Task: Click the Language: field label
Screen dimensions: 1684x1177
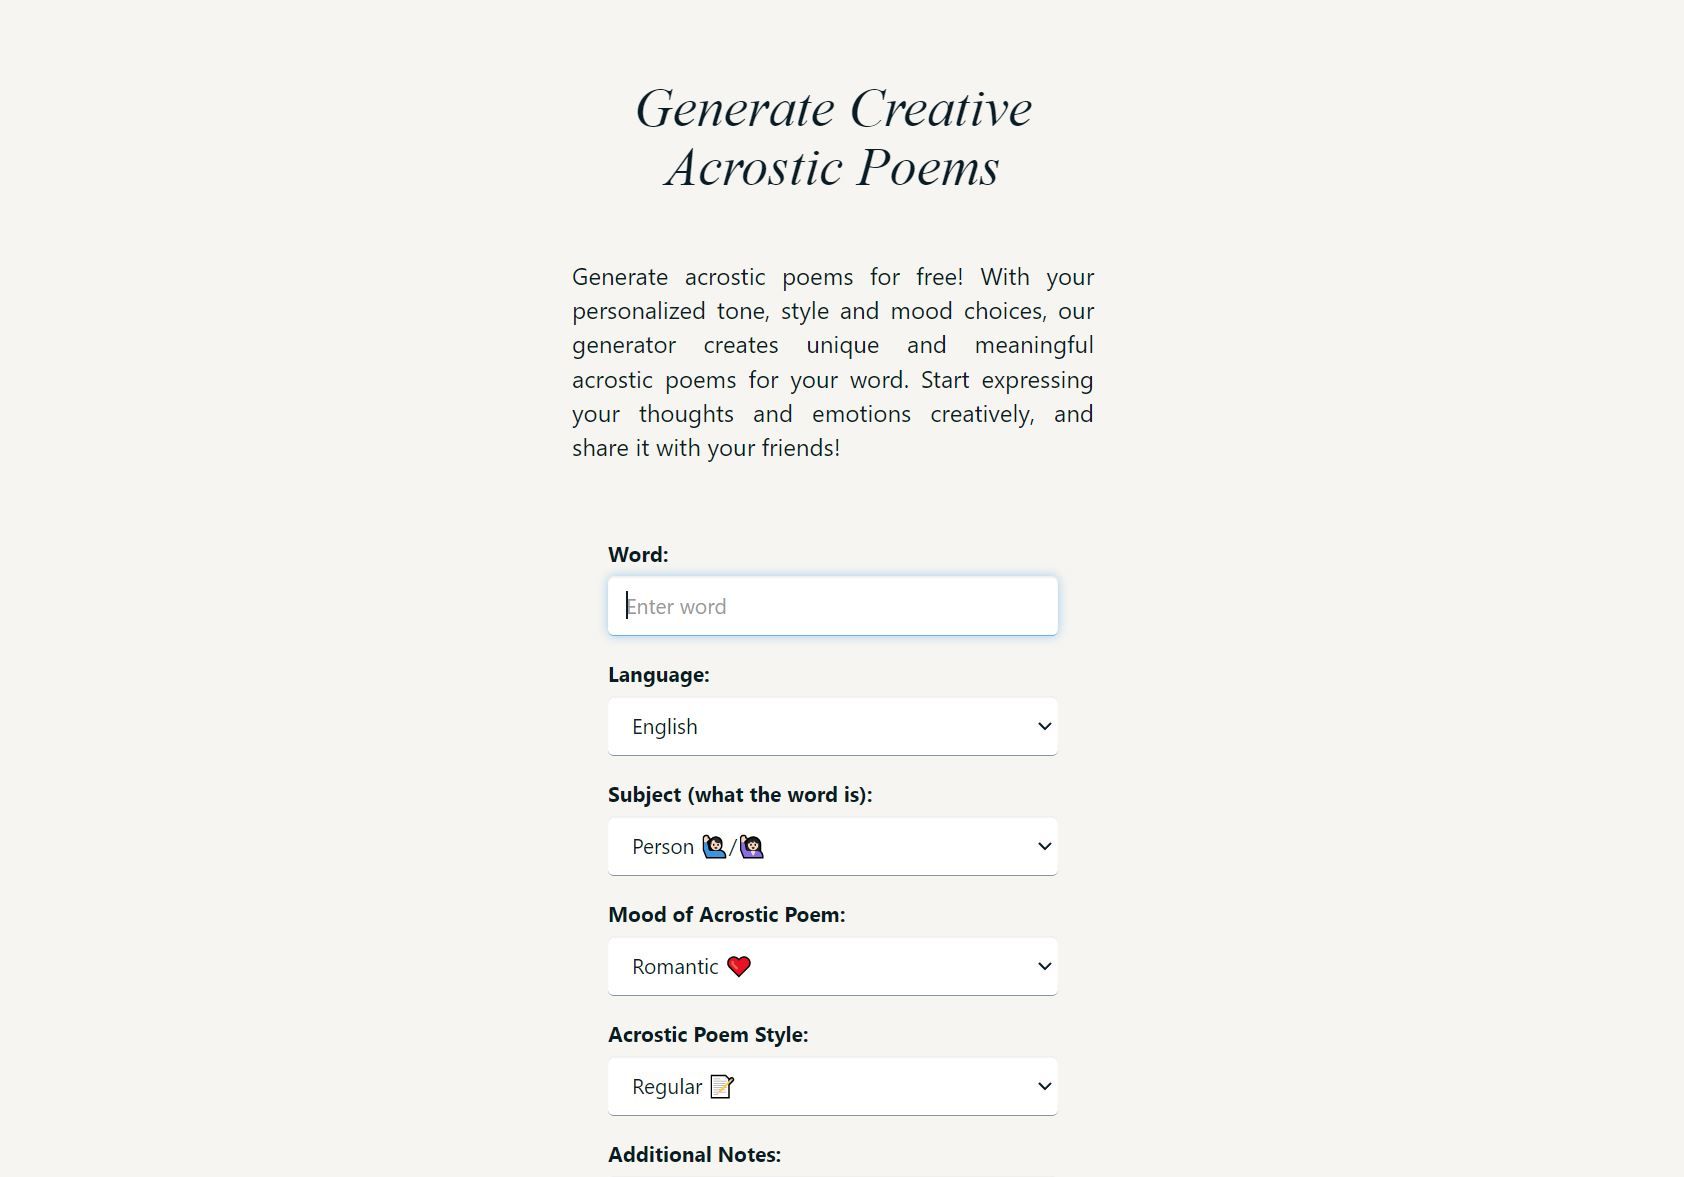Action: point(659,675)
